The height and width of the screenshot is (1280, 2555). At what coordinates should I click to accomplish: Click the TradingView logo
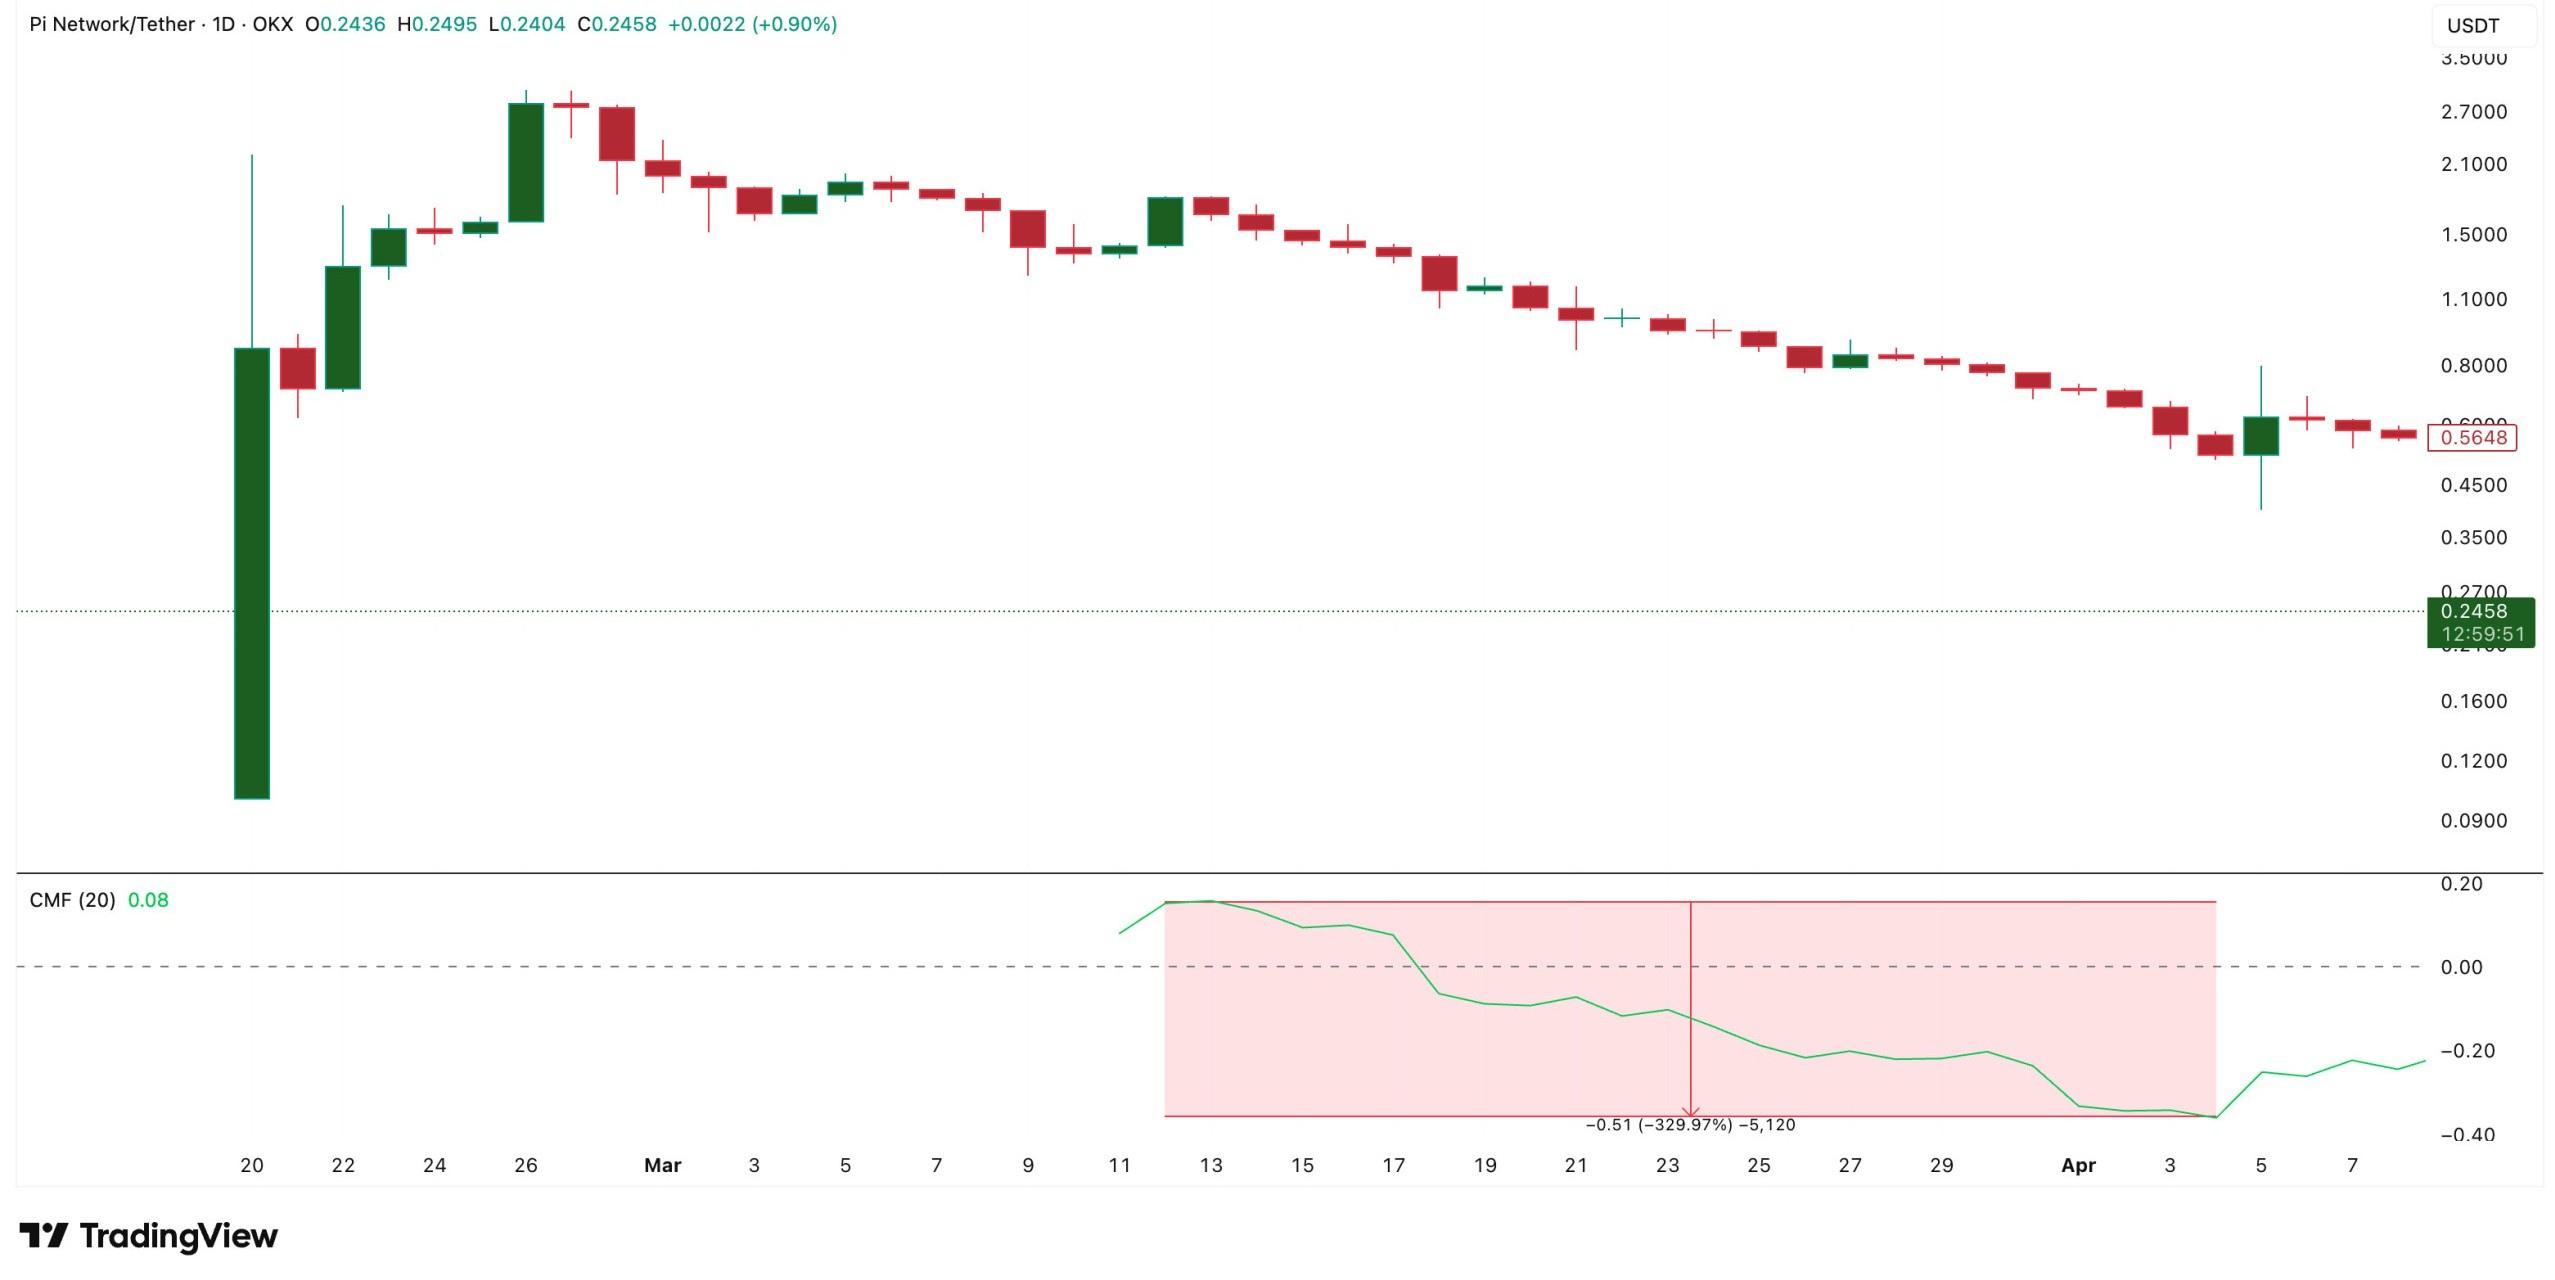coord(148,1236)
